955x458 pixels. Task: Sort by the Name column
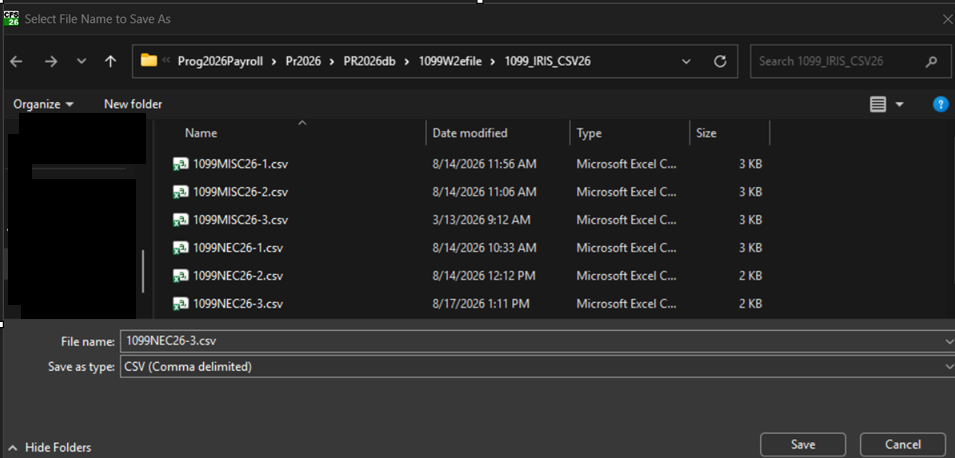coord(201,133)
